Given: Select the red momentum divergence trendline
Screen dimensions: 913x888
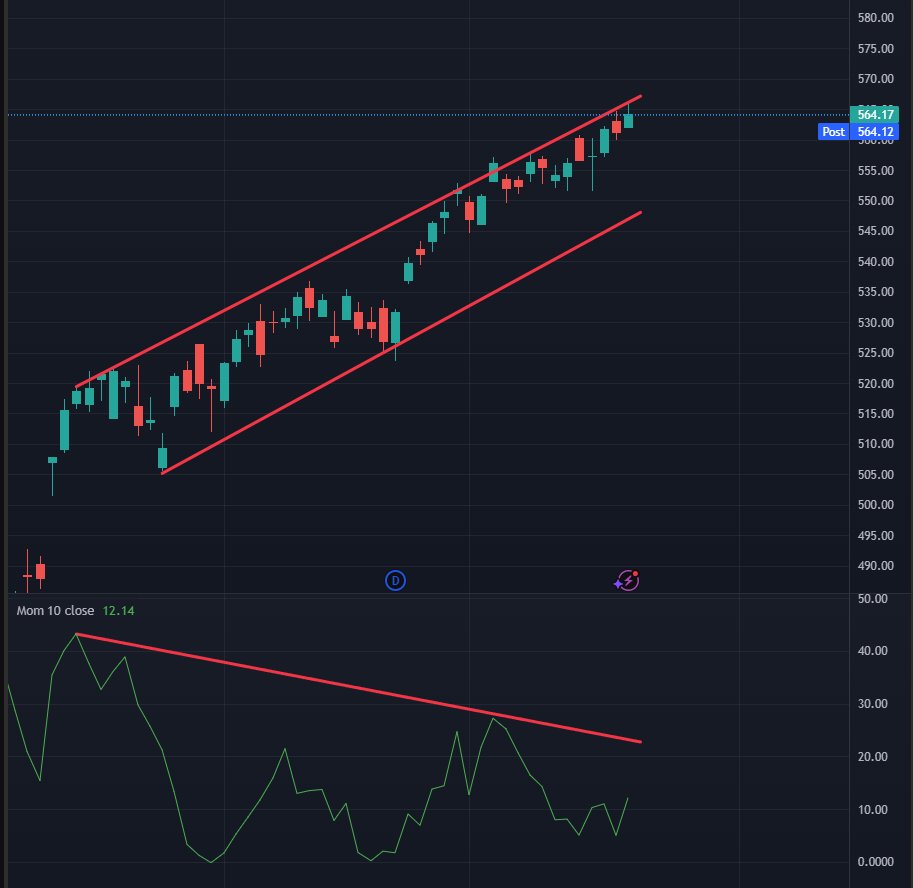Looking at the screenshot, I should click(x=358, y=688).
